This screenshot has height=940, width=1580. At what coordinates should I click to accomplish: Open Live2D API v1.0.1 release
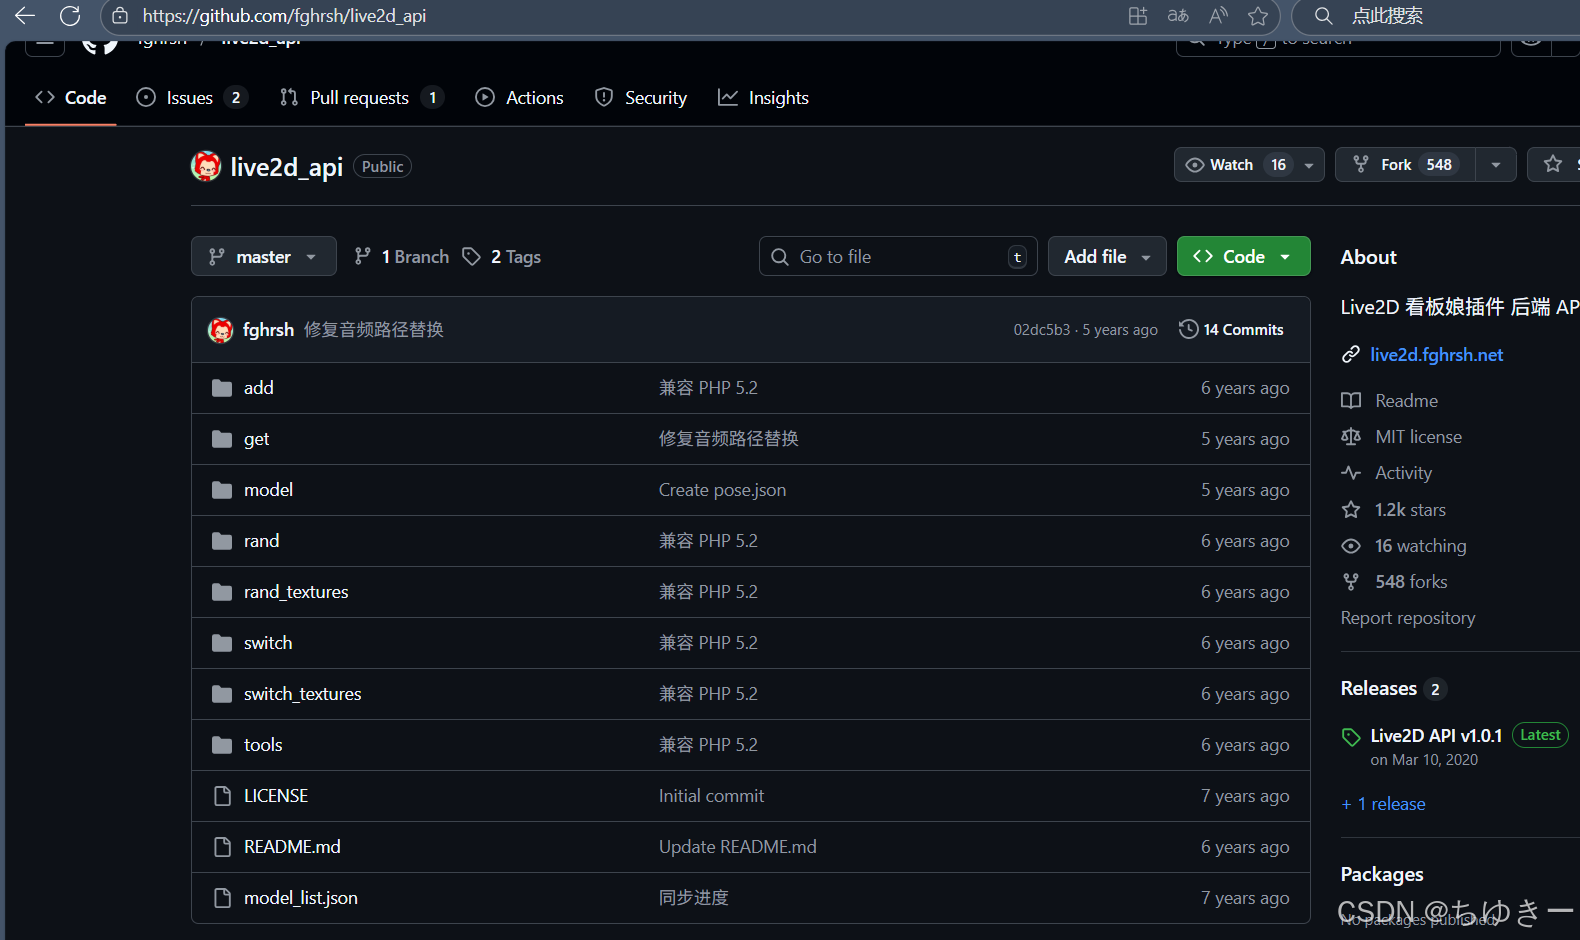(x=1436, y=736)
